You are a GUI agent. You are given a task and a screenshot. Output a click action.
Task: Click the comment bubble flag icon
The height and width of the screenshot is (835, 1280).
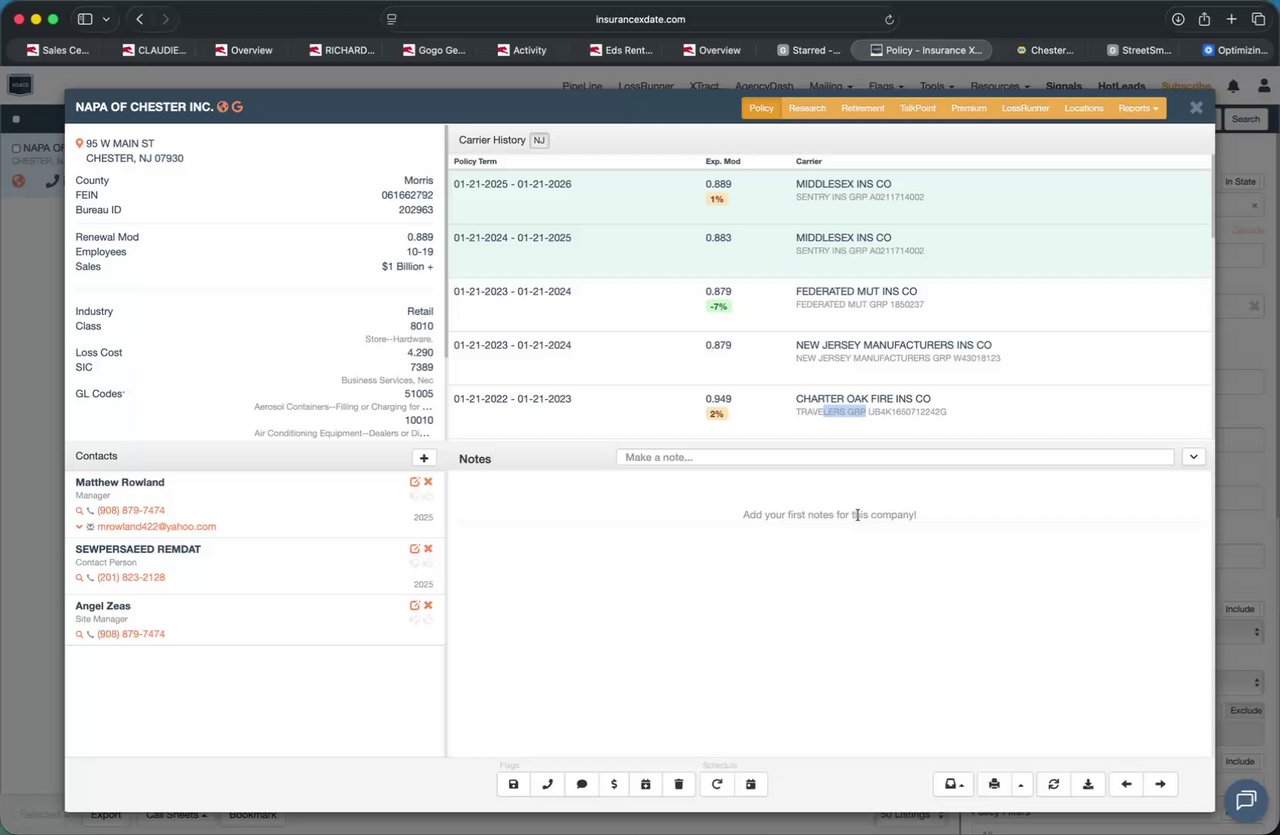[x=581, y=784]
